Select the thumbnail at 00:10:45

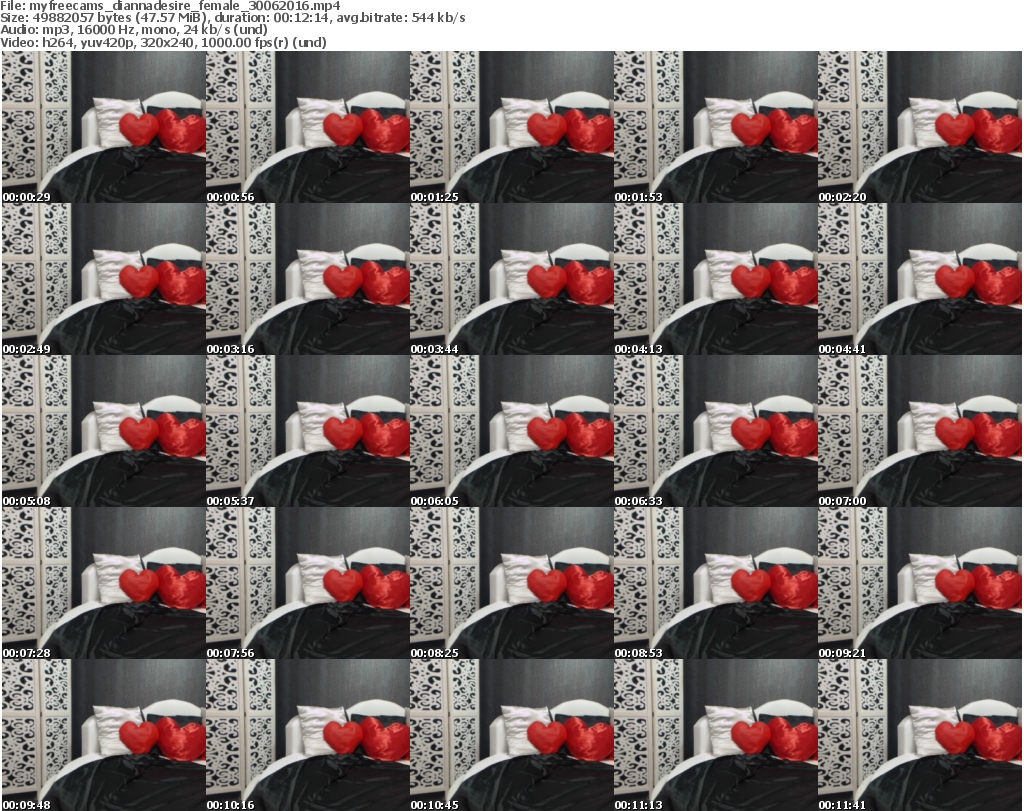coord(511,735)
